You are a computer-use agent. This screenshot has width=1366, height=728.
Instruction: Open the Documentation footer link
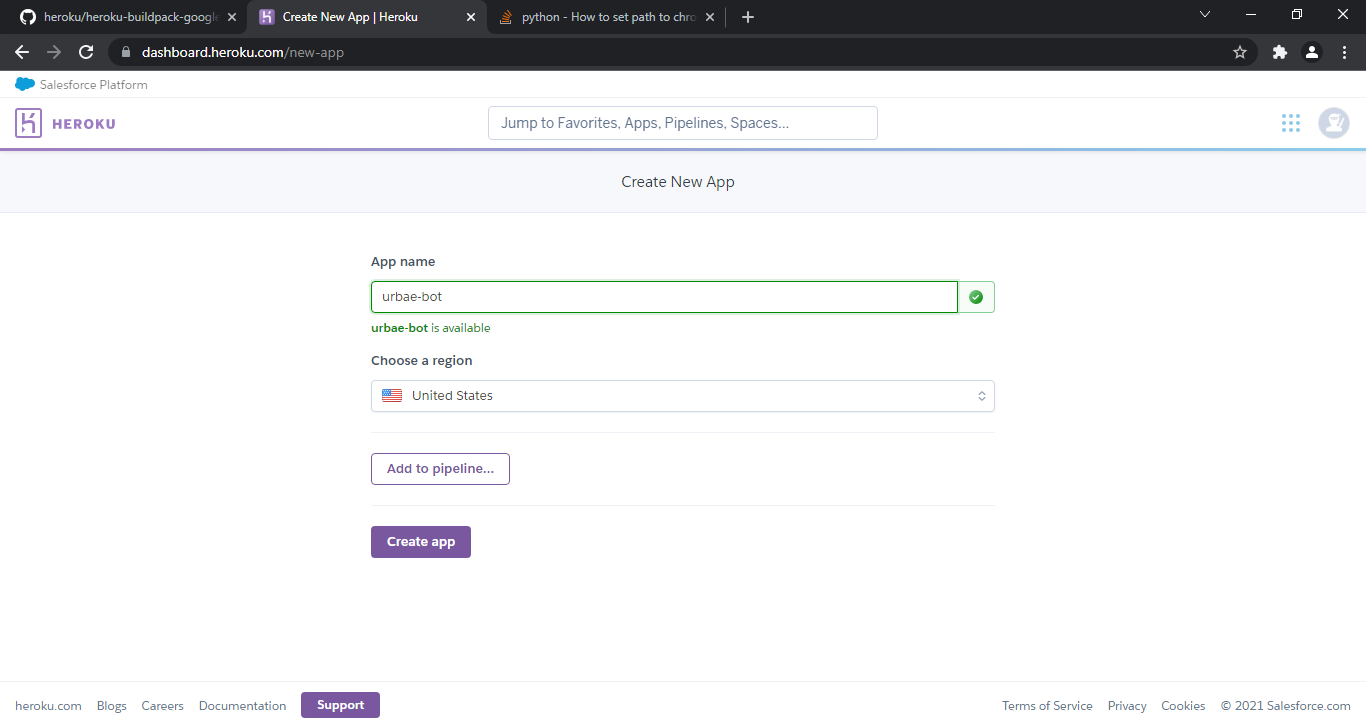[242, 706]
